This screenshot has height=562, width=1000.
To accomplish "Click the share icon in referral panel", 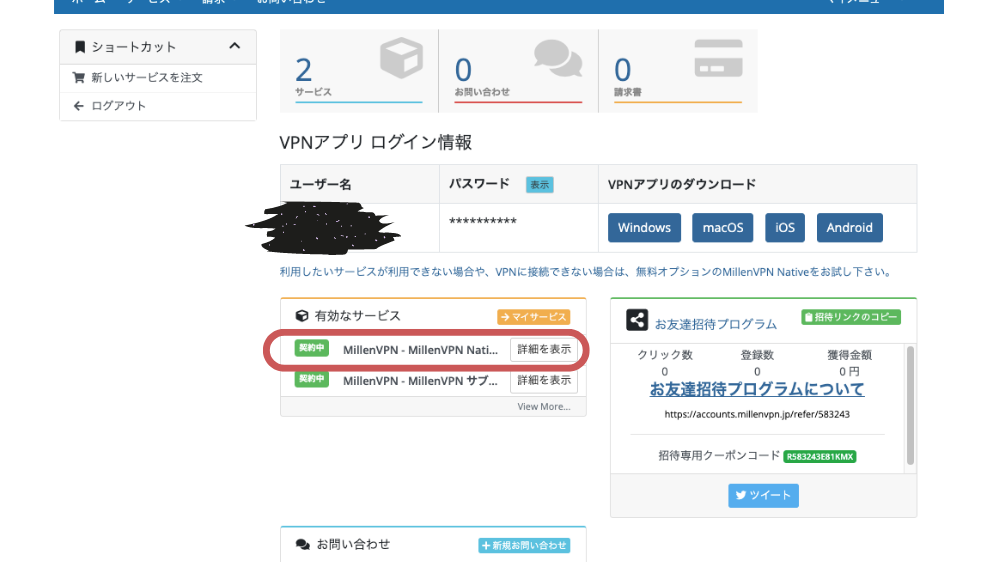I will point(636,320).
